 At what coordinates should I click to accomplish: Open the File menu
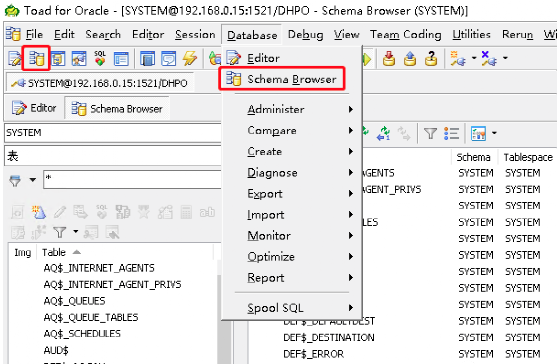(34, 34)
